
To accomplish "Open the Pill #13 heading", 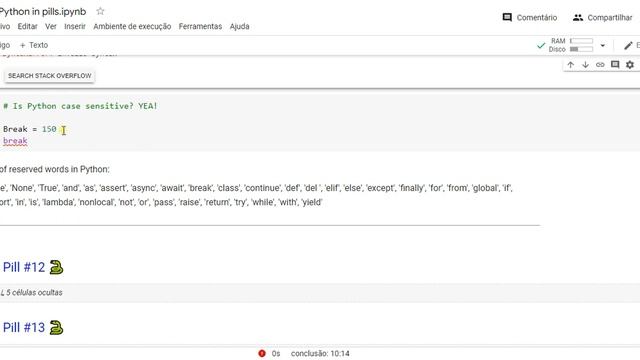I will (x=24, y=328).
